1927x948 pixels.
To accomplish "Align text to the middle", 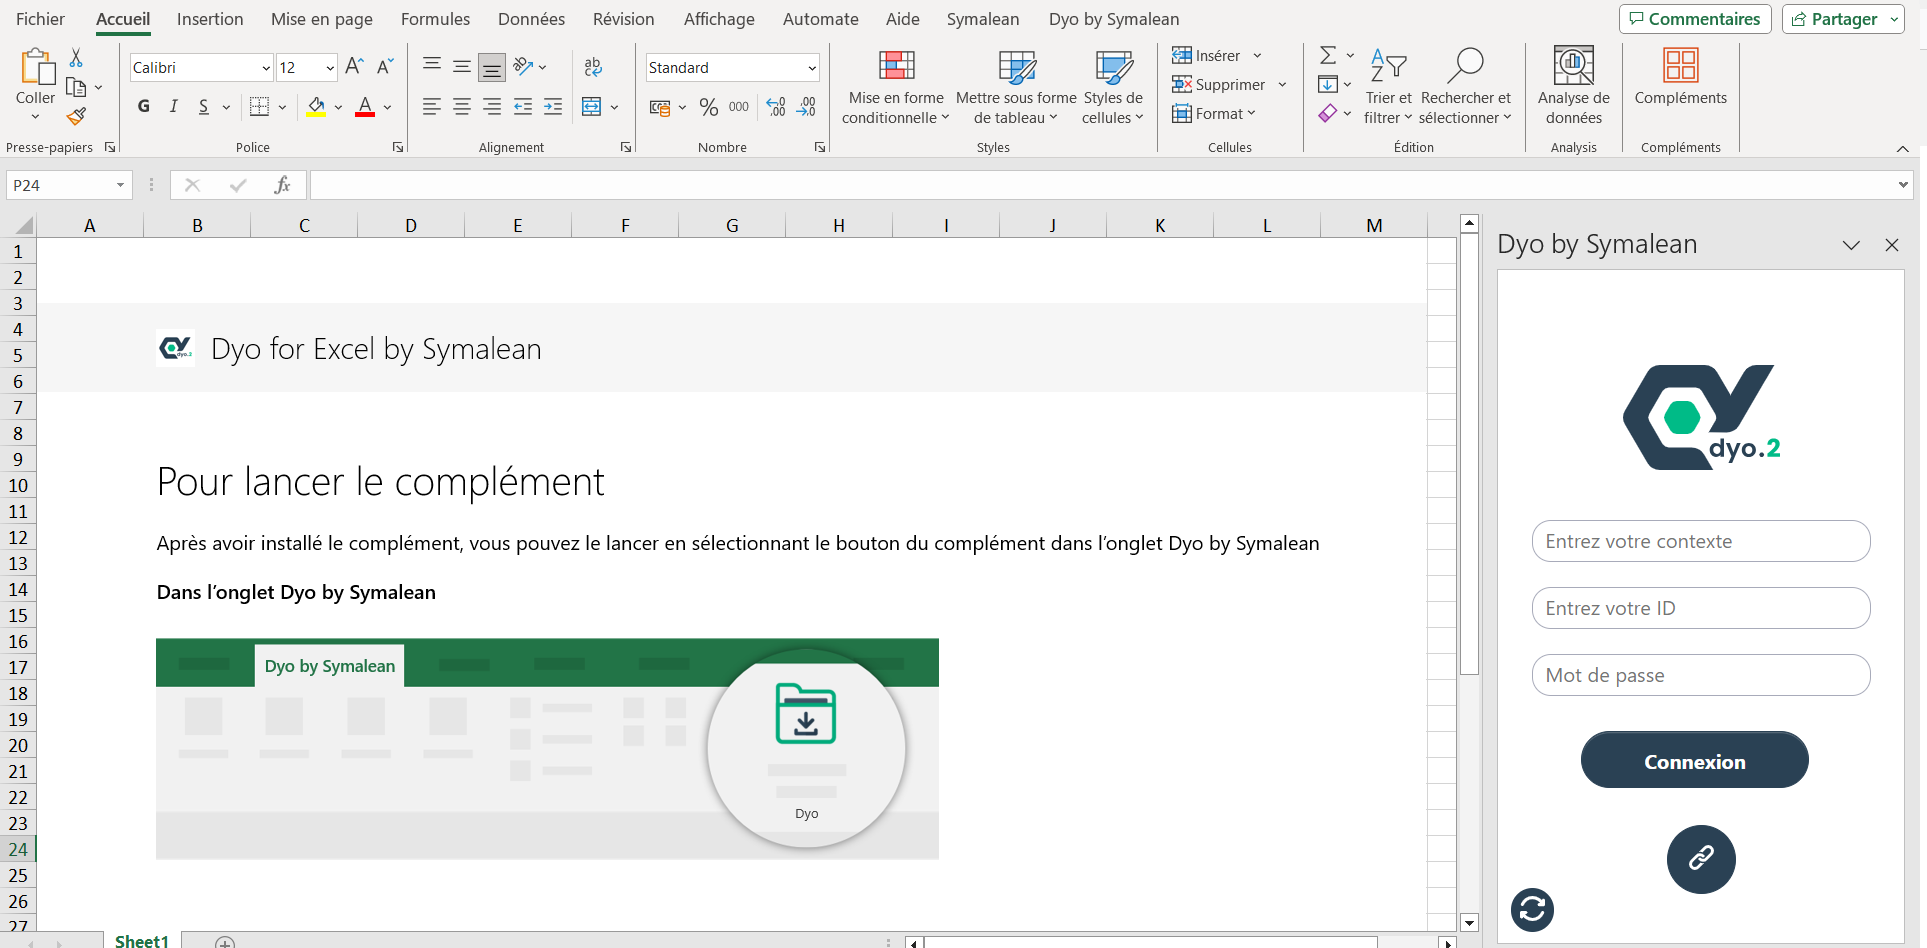I will (462, 67).
